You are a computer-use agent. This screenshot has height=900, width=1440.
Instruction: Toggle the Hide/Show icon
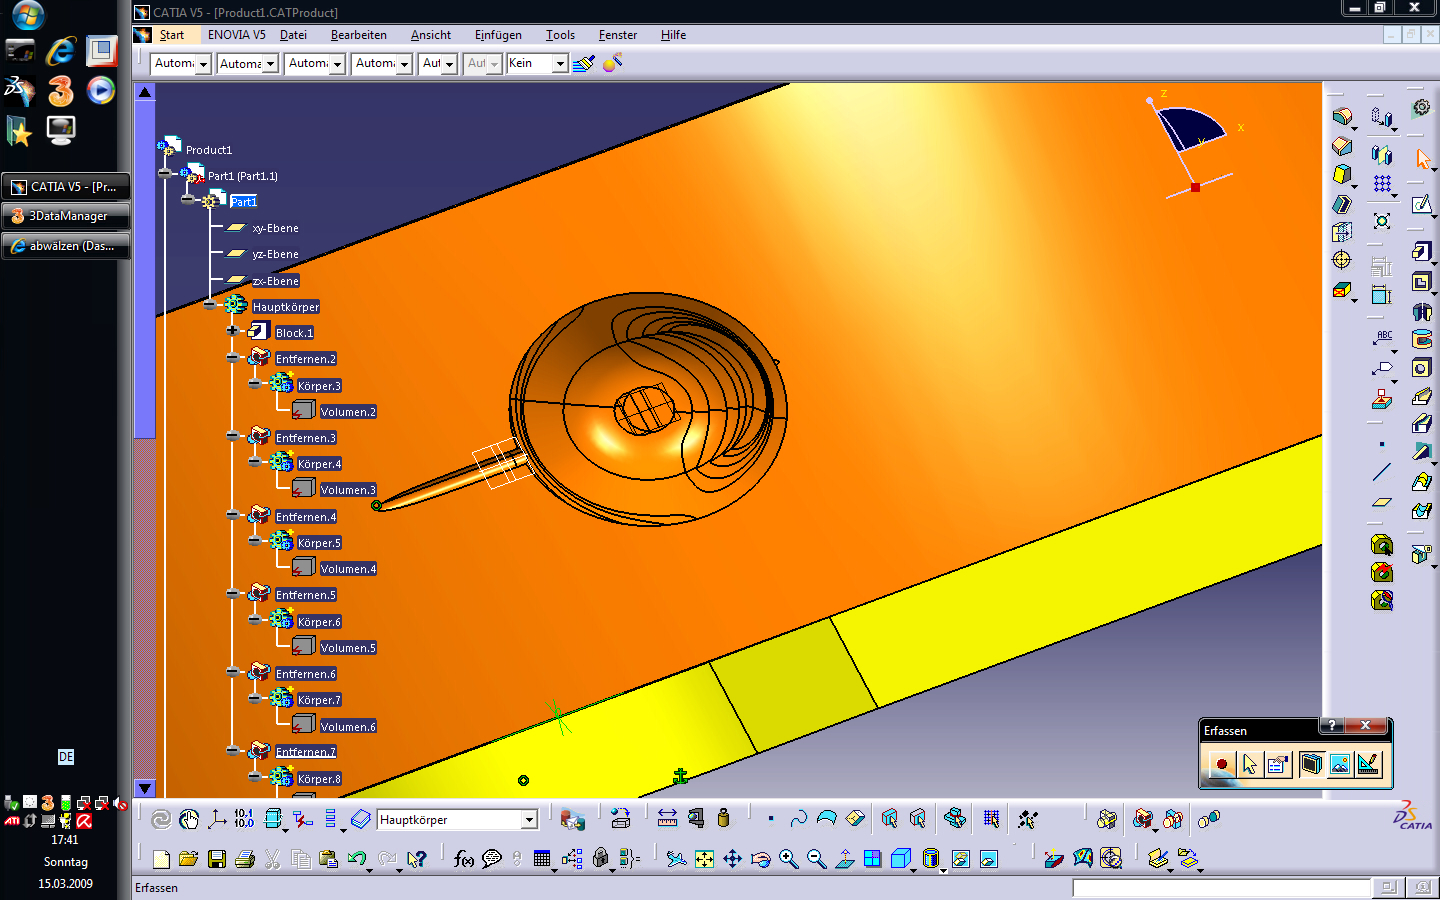click(x=961, y=859)
